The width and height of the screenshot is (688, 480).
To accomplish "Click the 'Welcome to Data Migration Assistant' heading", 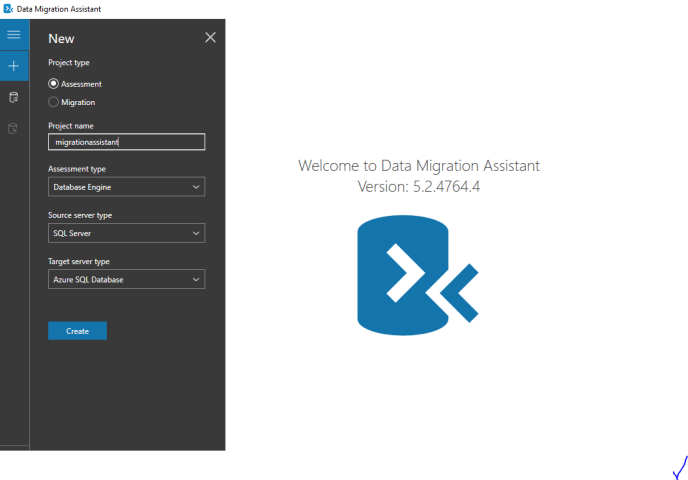I will 419,166.
